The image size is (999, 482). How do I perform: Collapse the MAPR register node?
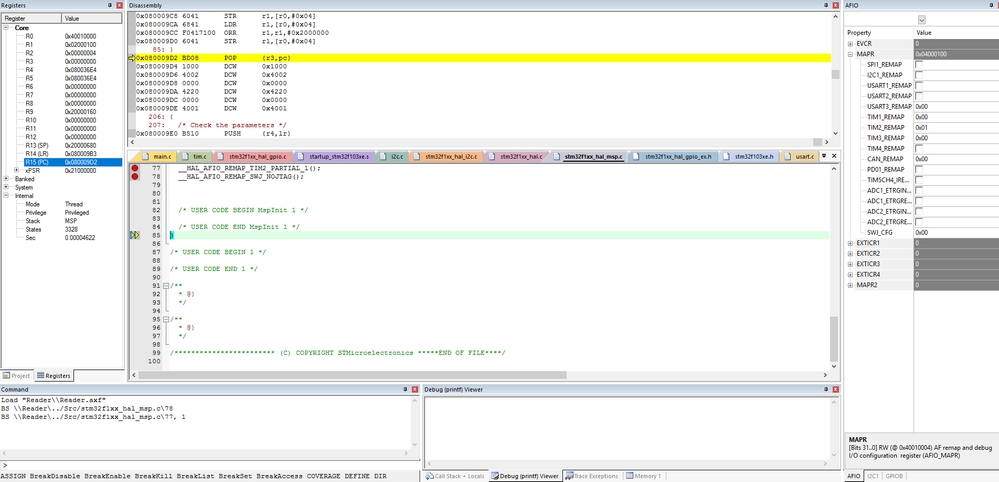click(x=851, y=54)
